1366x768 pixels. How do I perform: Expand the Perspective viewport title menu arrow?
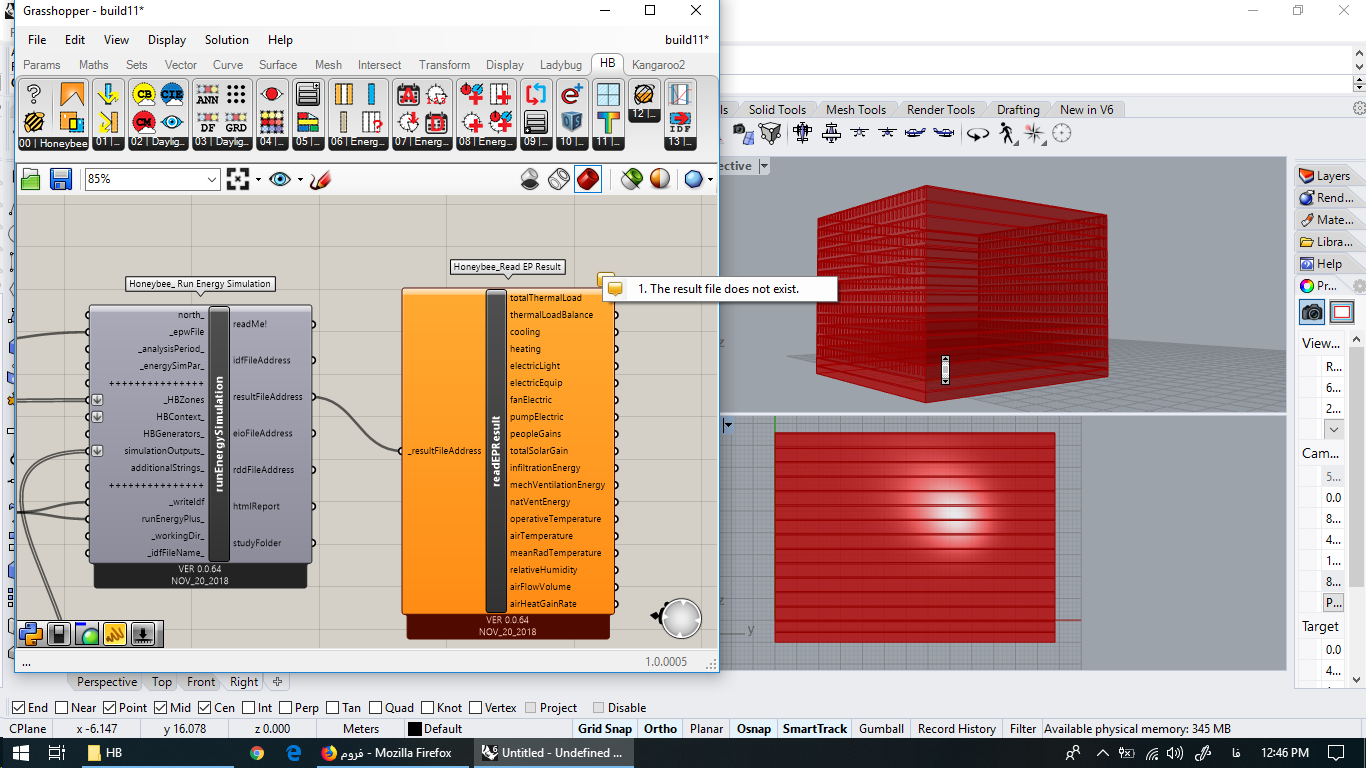pyautogui.click(x=764, y=166)
